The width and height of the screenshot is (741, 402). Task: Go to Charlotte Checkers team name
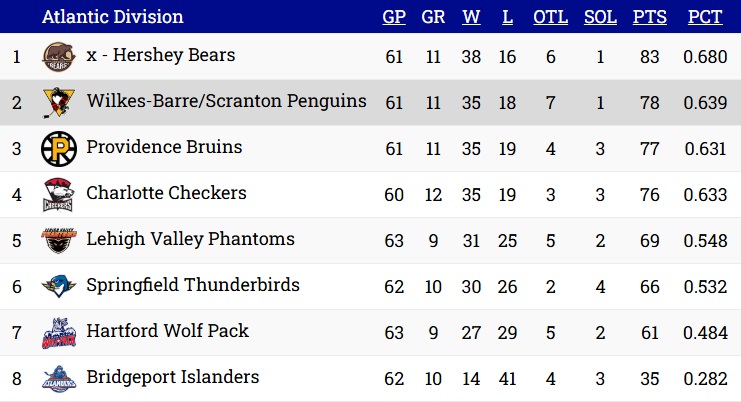tap(166, 193)
